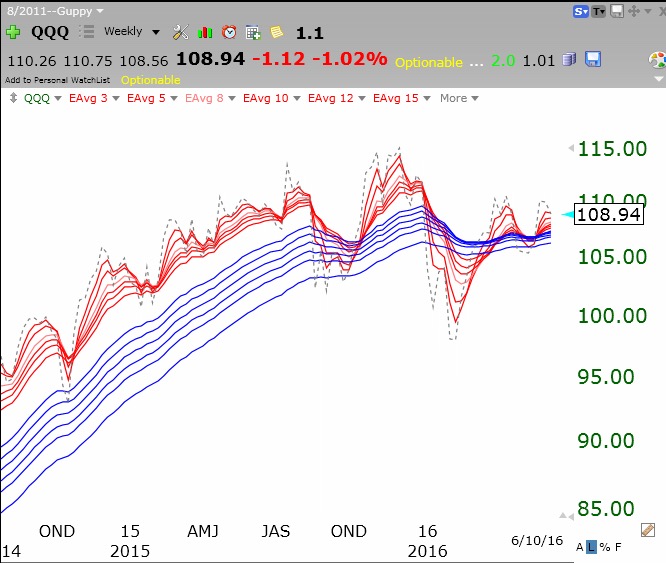Click the green 2.0 value
Viewport: 666px width, 563px height.
[x=503, y=61]
